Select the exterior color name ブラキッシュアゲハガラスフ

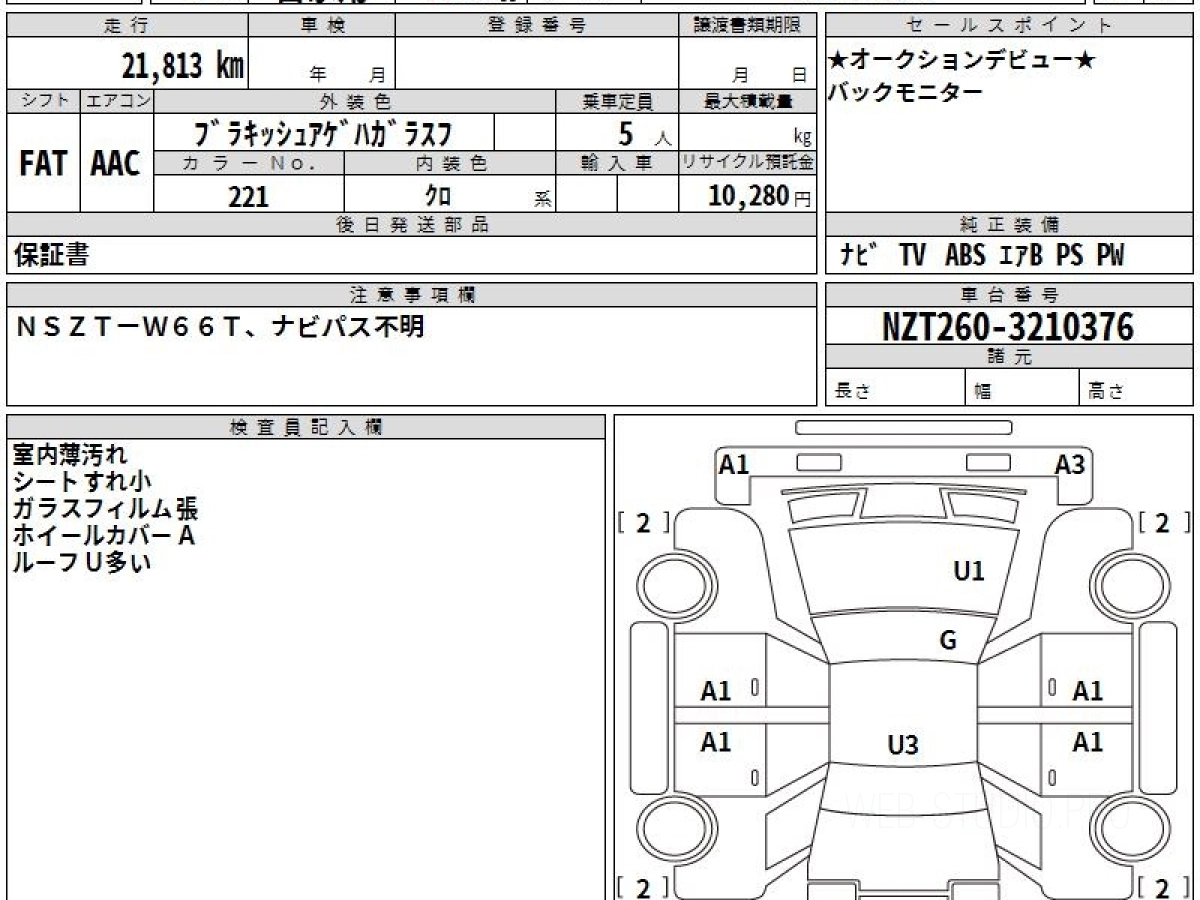(x=323, y=132)
